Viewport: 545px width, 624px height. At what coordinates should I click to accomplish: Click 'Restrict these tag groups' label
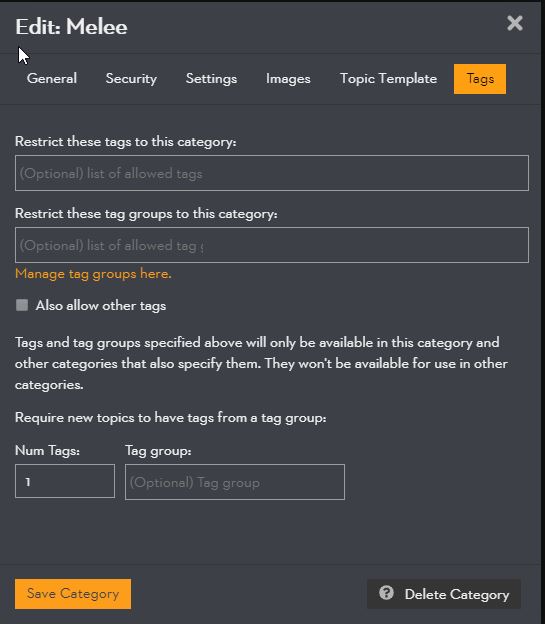point(146,214)
